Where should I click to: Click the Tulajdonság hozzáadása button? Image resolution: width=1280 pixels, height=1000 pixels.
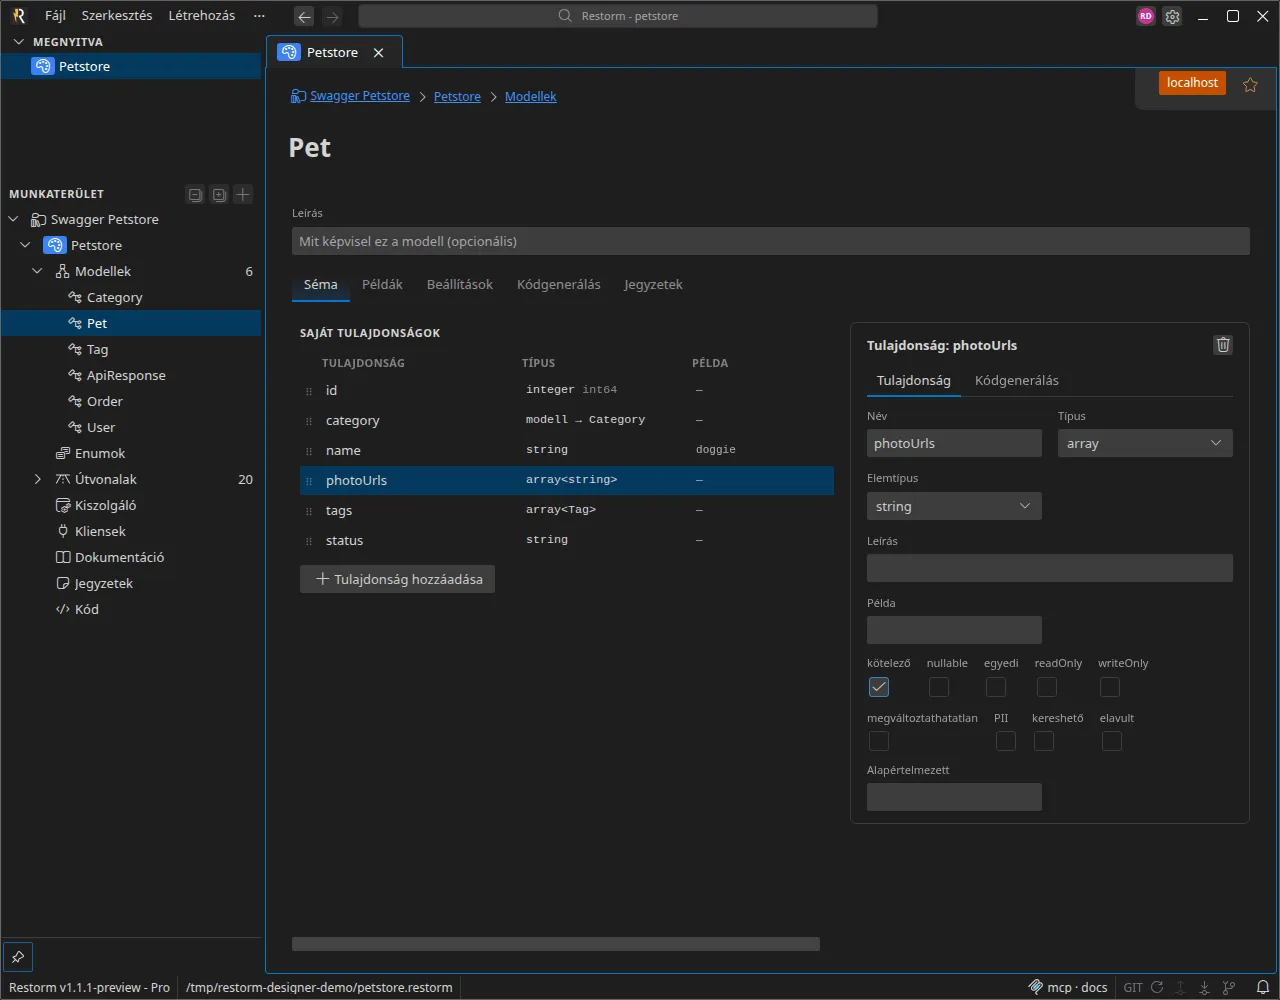tap(397, 579)
